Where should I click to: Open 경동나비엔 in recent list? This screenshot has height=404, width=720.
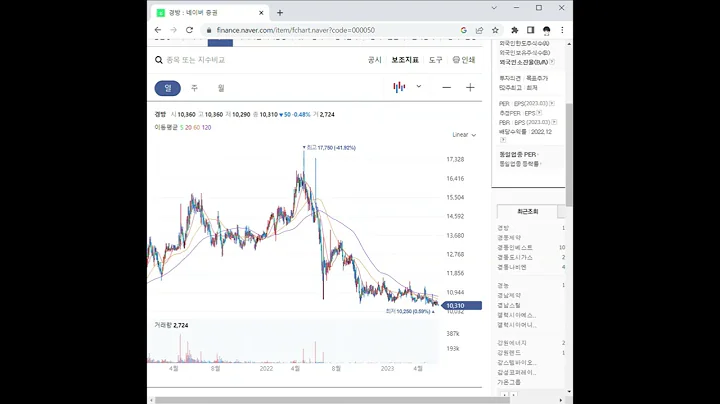[x=512, y=267]
